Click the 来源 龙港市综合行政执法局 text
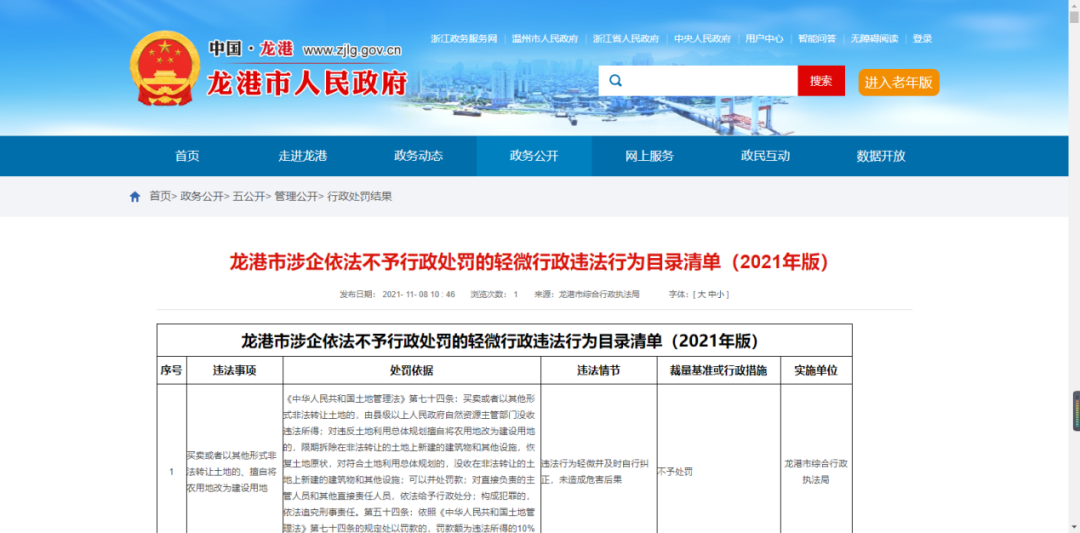 coord(587,295)
